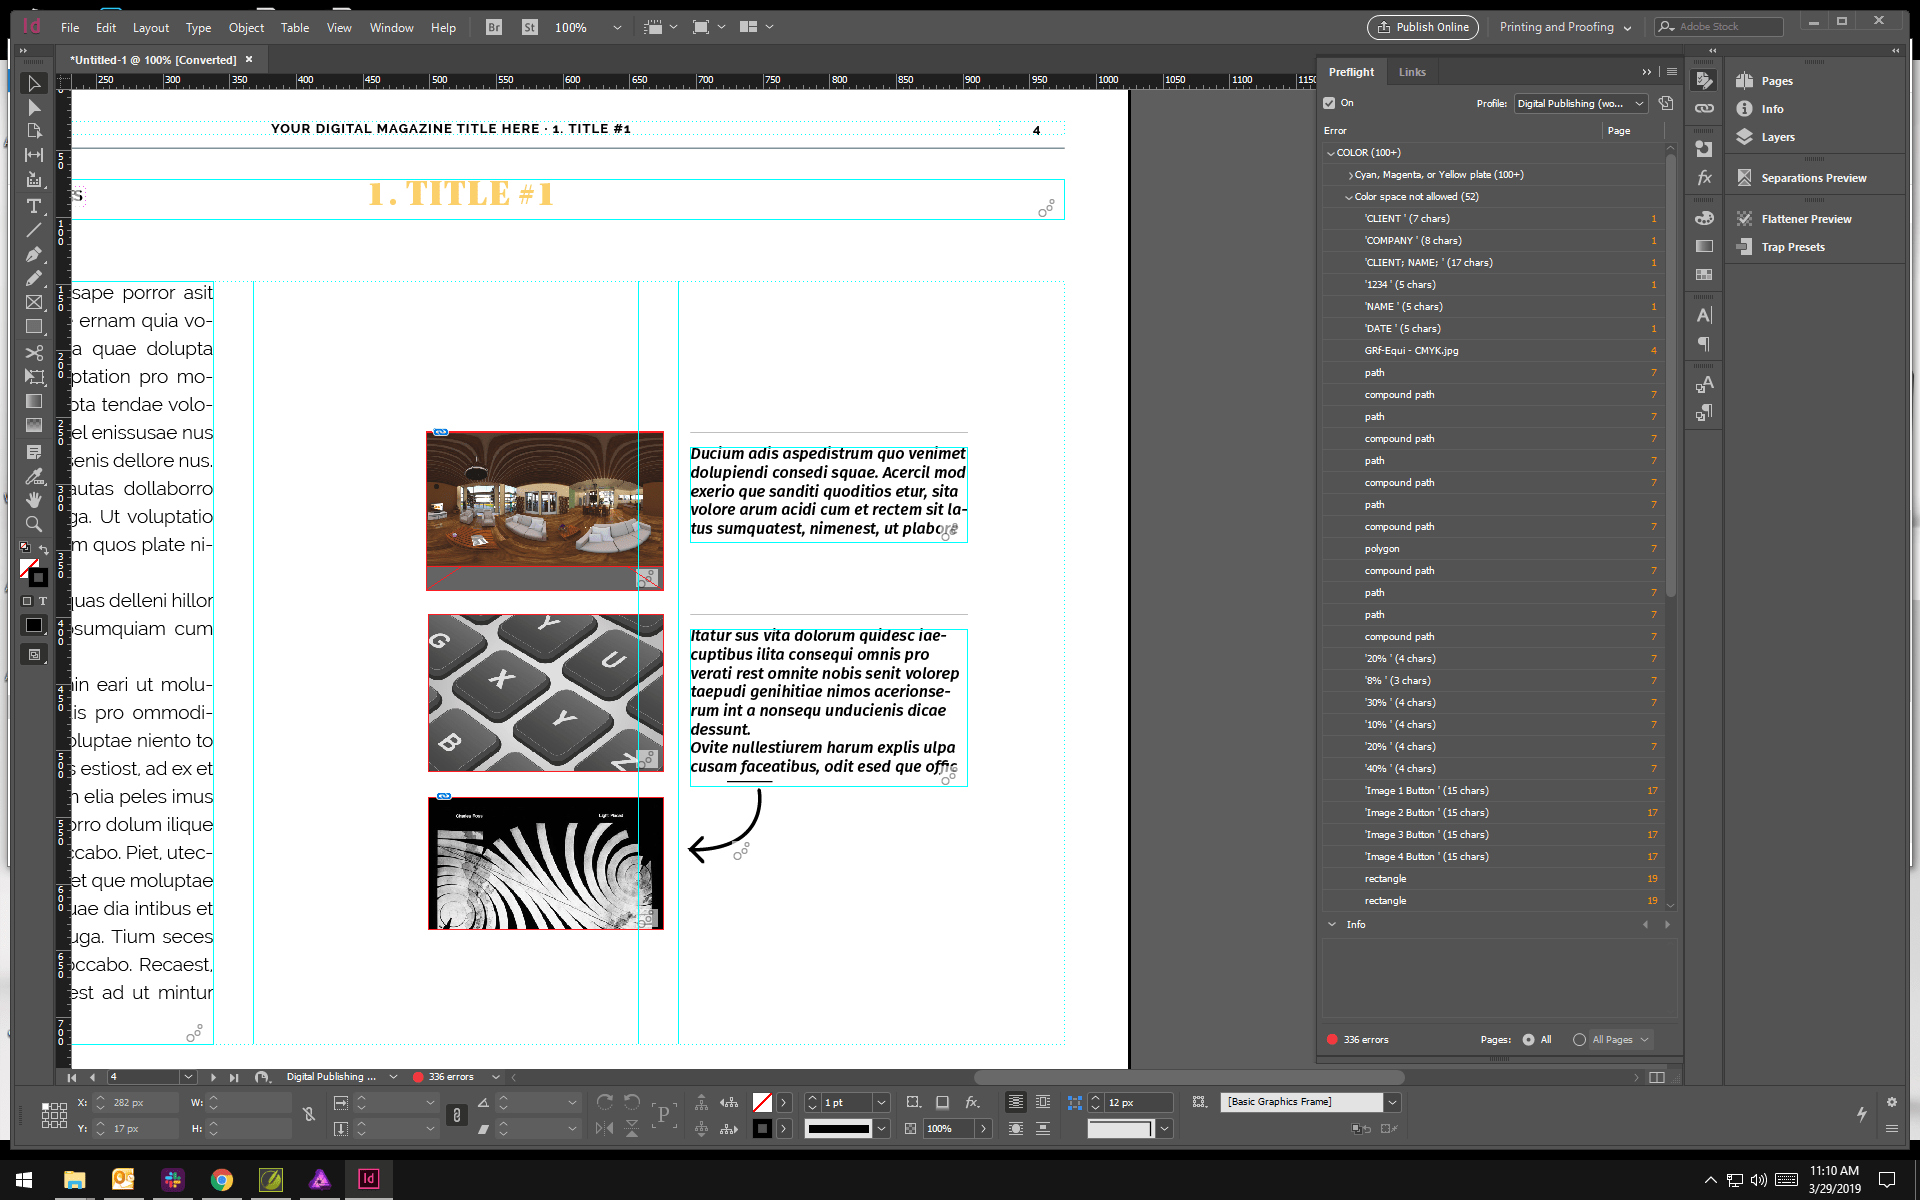The width and height of the screenshot is (1920, 1200).
Task: Select the Pen tool
Action: pos(34,254)
